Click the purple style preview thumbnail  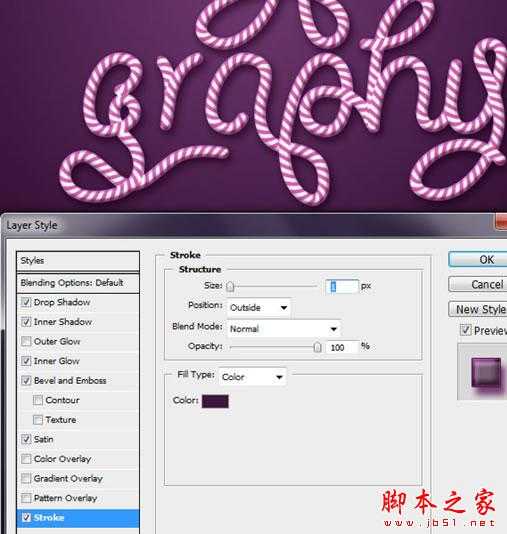[486, 373]
